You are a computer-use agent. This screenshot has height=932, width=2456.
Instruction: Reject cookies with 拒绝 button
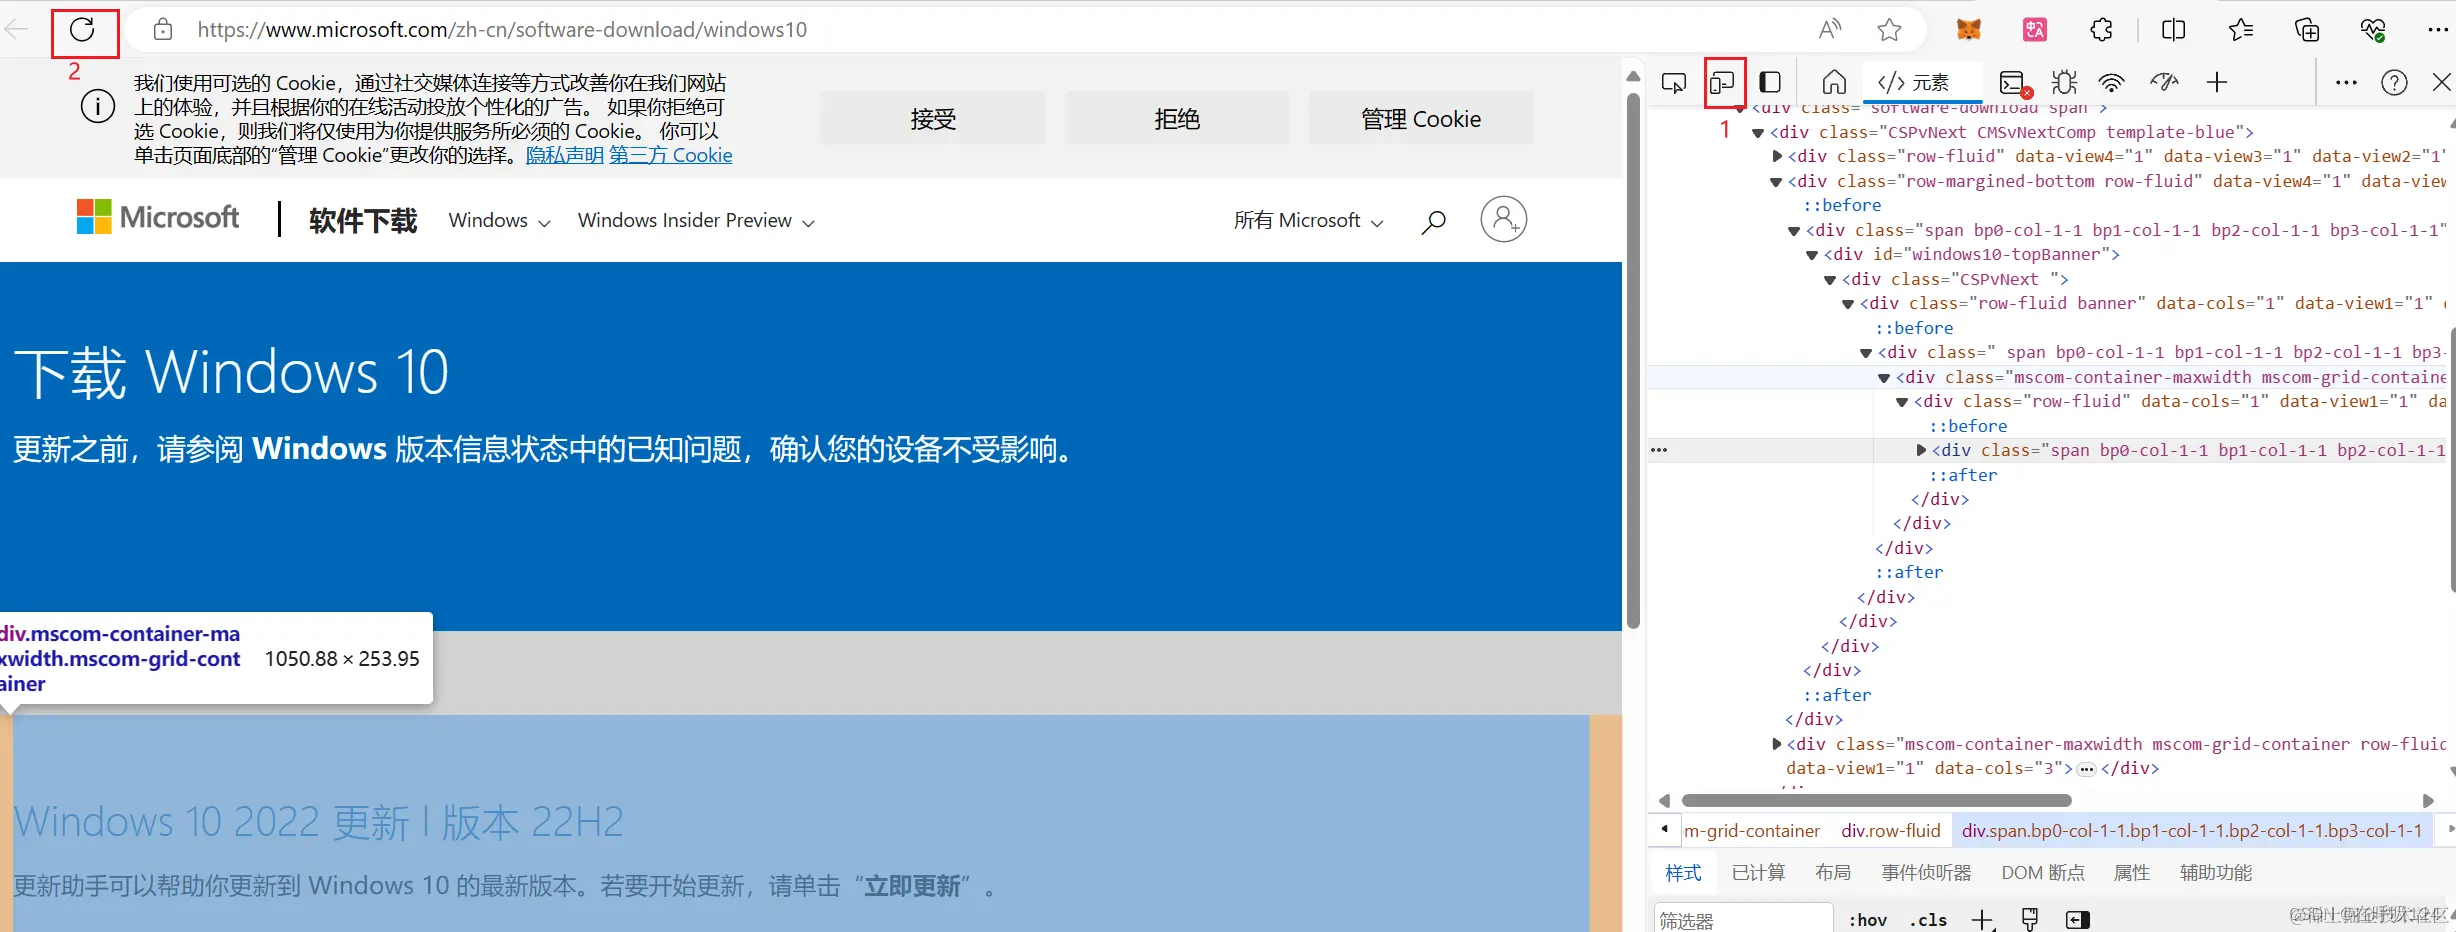pyautogui.click(x=1177, y=118)
